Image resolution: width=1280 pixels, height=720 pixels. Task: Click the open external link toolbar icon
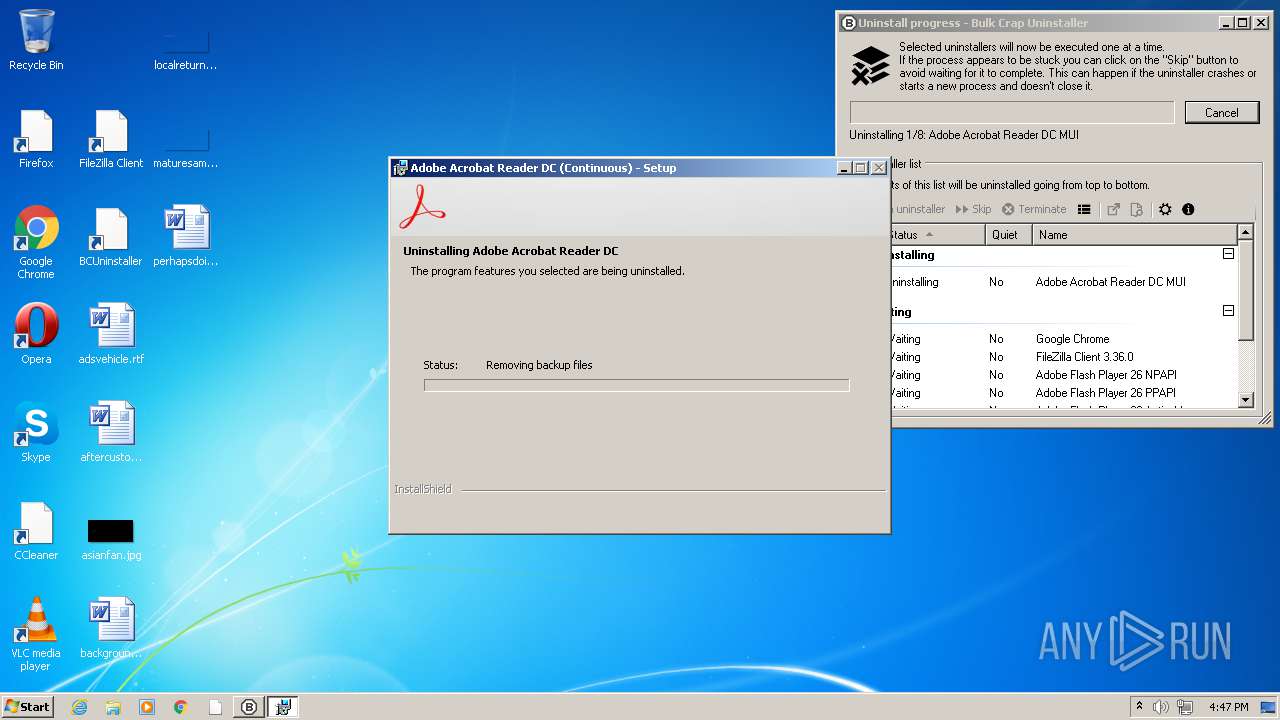pyautogui.click(x=1113, y=210)
